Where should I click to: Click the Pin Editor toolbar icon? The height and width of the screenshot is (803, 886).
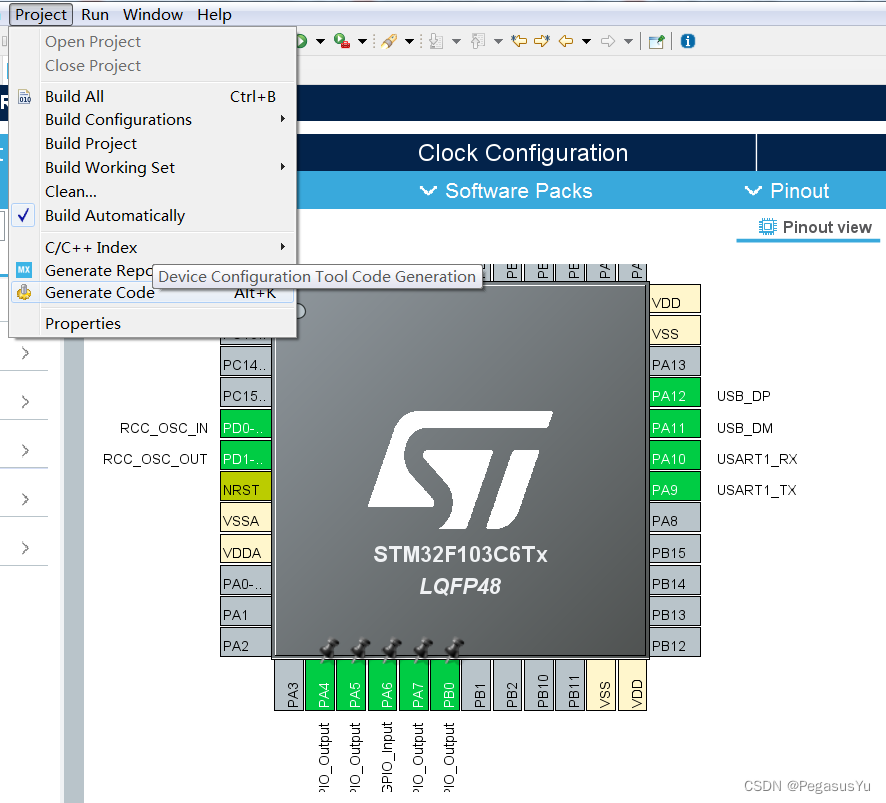pos(657,41)
